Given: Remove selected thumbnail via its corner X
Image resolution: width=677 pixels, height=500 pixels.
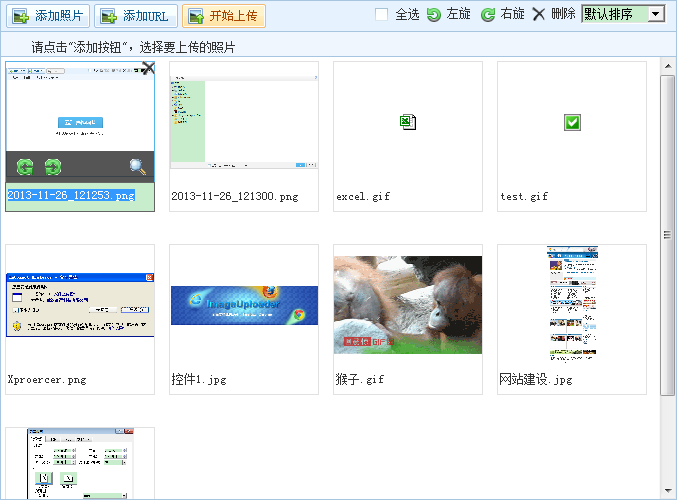Looking at the screenshot, I should 148,67.
